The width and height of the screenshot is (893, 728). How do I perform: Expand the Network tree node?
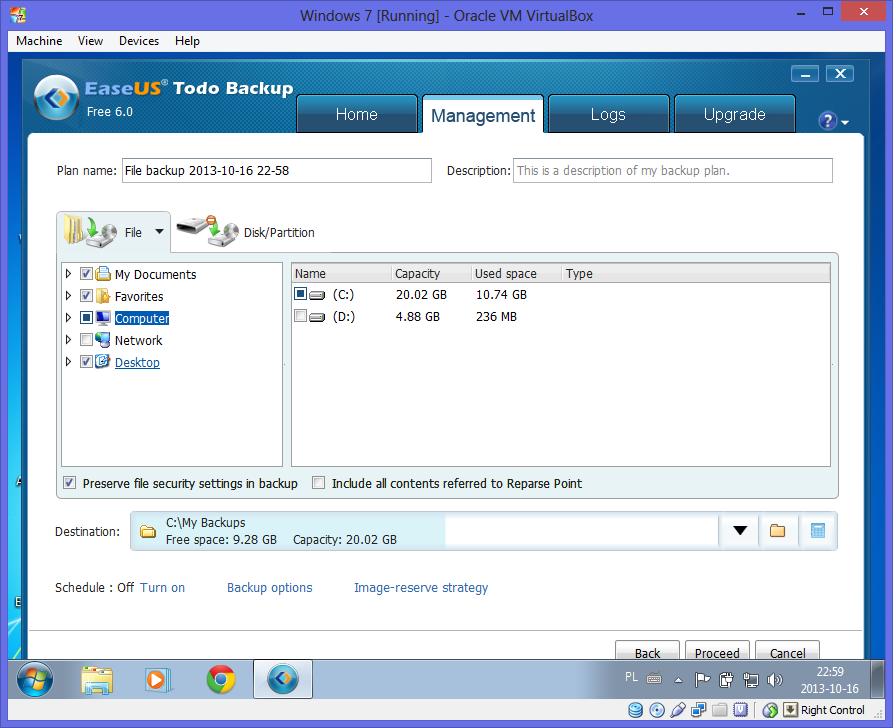coord(68,340)
